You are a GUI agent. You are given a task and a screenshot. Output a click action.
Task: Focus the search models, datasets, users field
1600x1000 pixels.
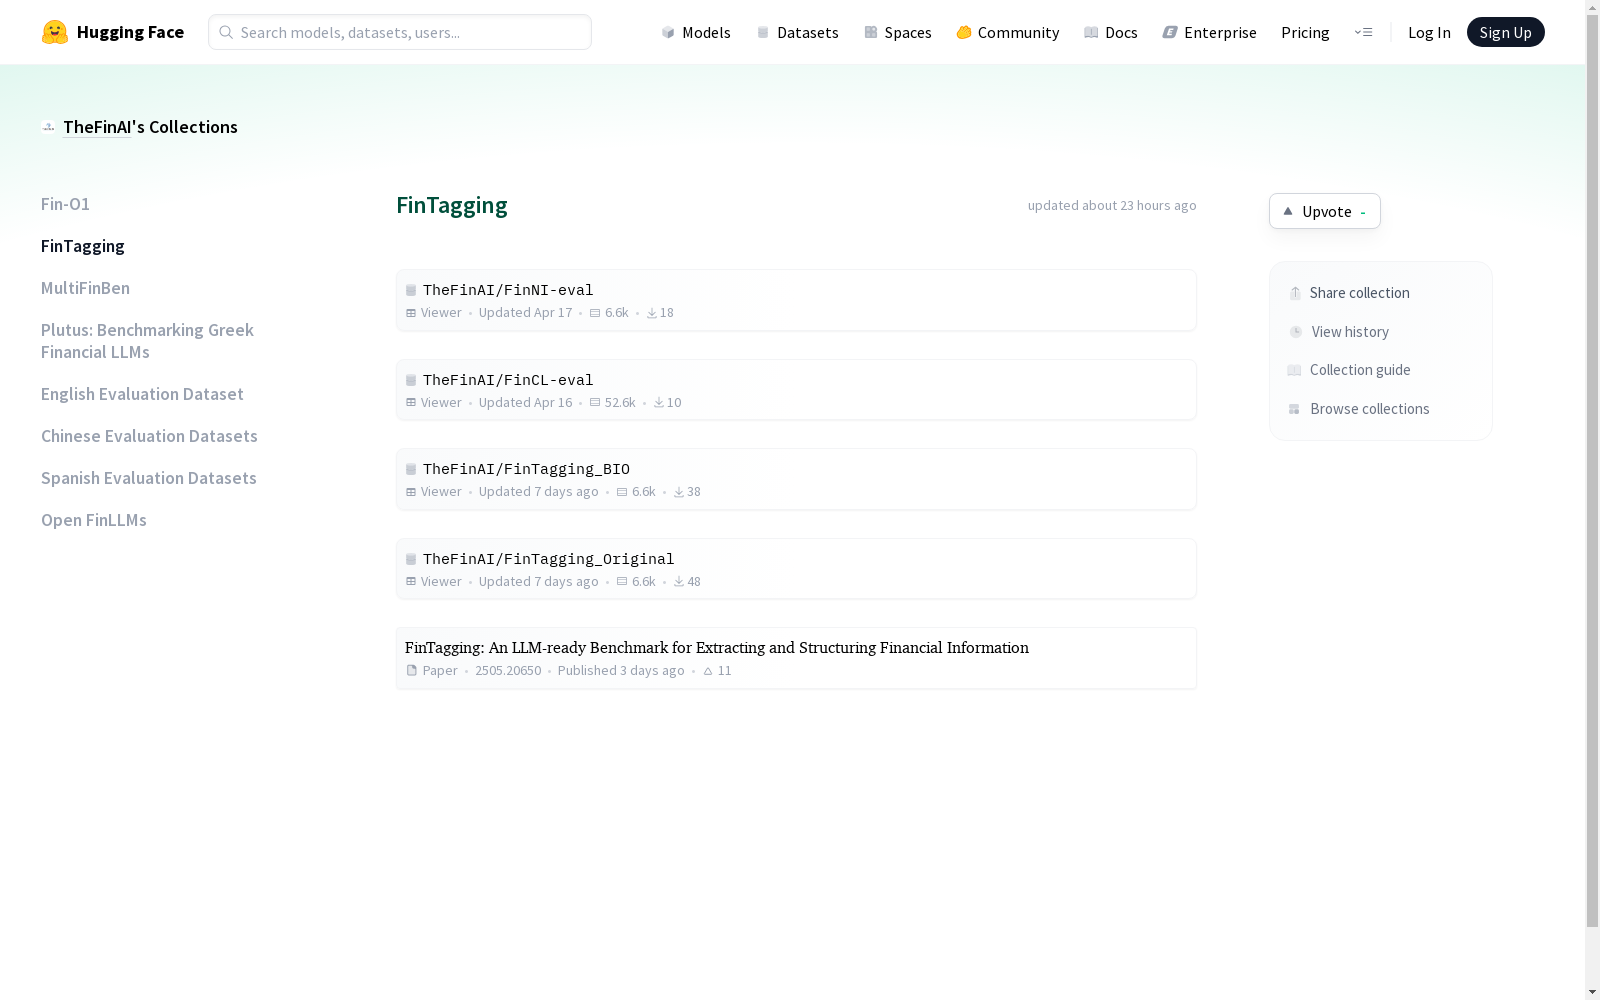point(400,32)
